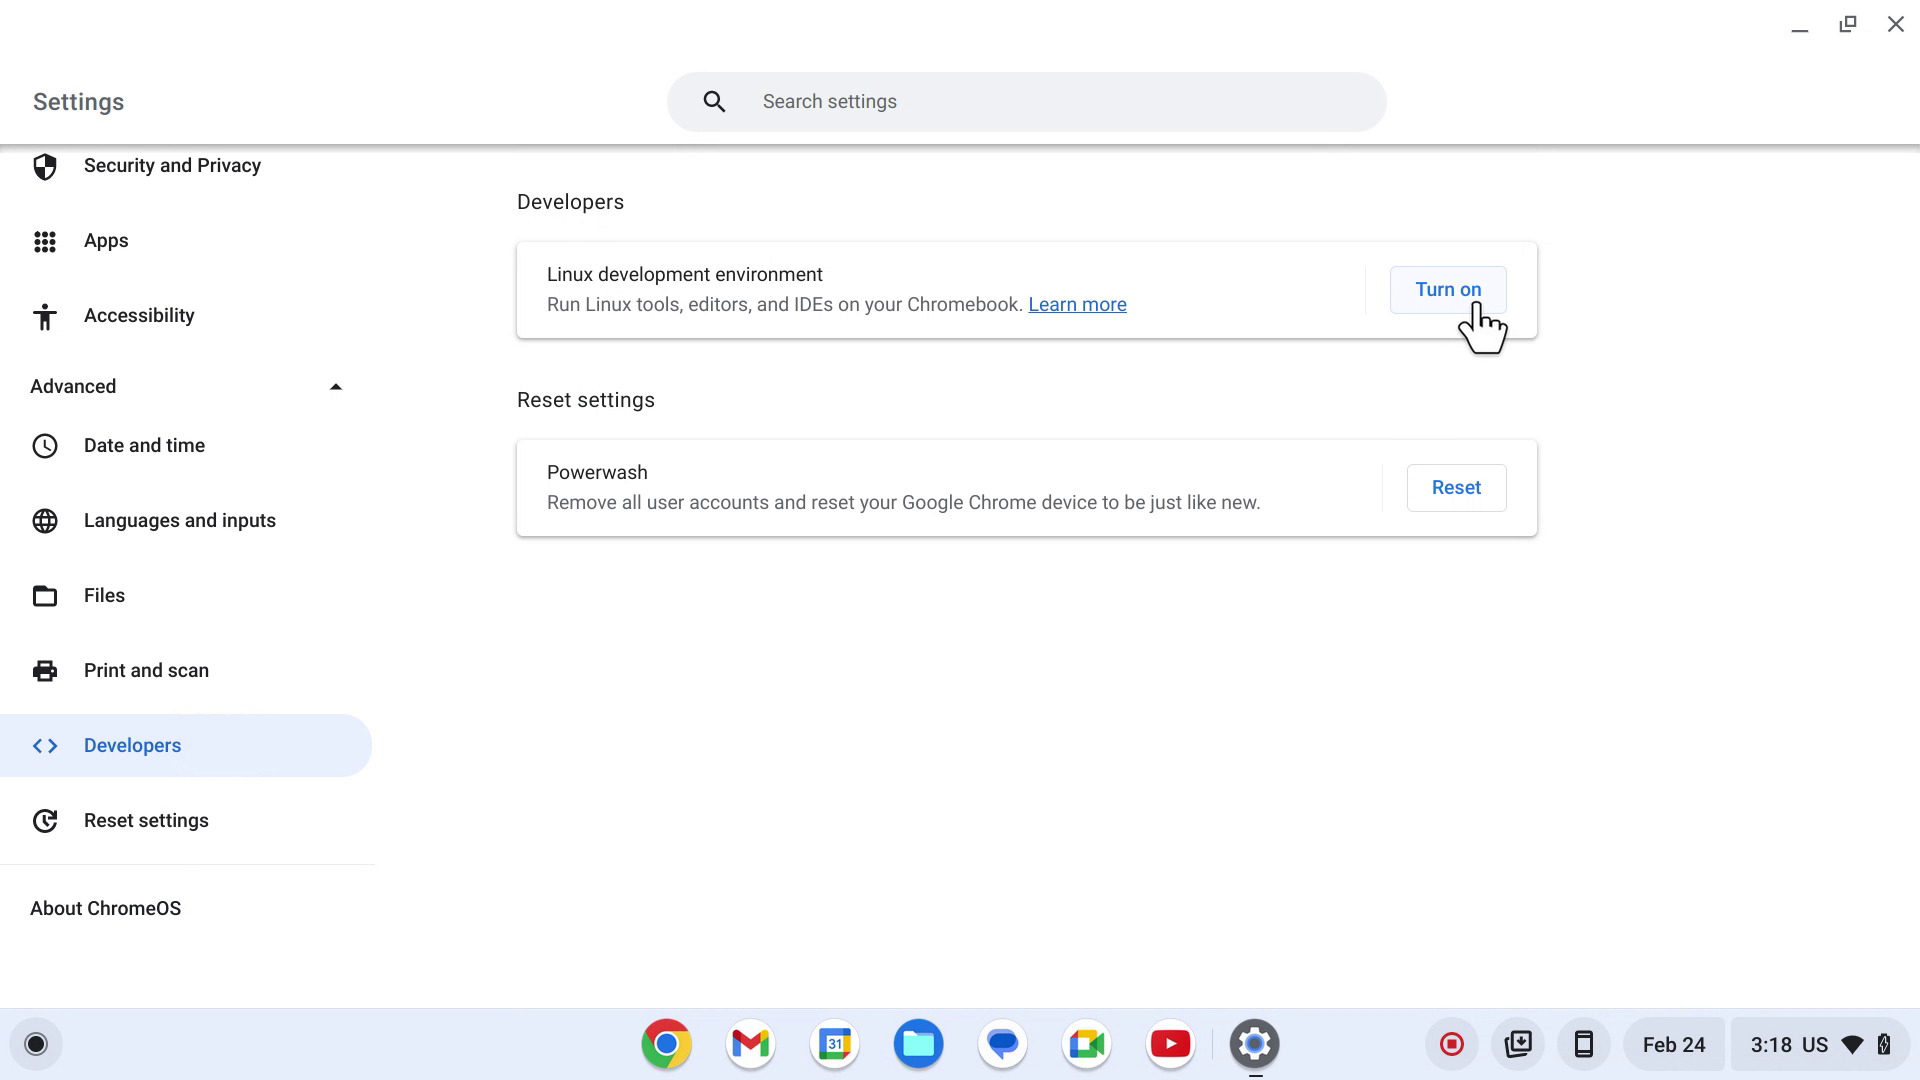Click the Apps grid icon in sidebar
This screenshot has height=1080, width=1920.
45,241
